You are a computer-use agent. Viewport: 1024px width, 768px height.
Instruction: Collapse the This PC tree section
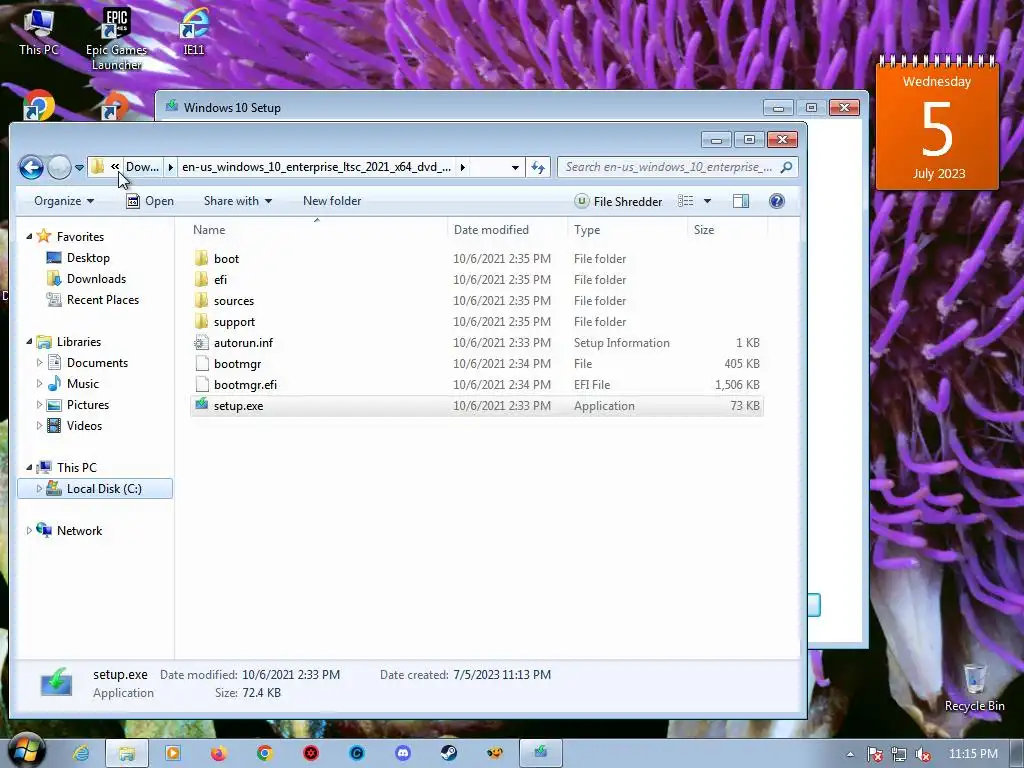pyautogui.click(x=29, y=468)
